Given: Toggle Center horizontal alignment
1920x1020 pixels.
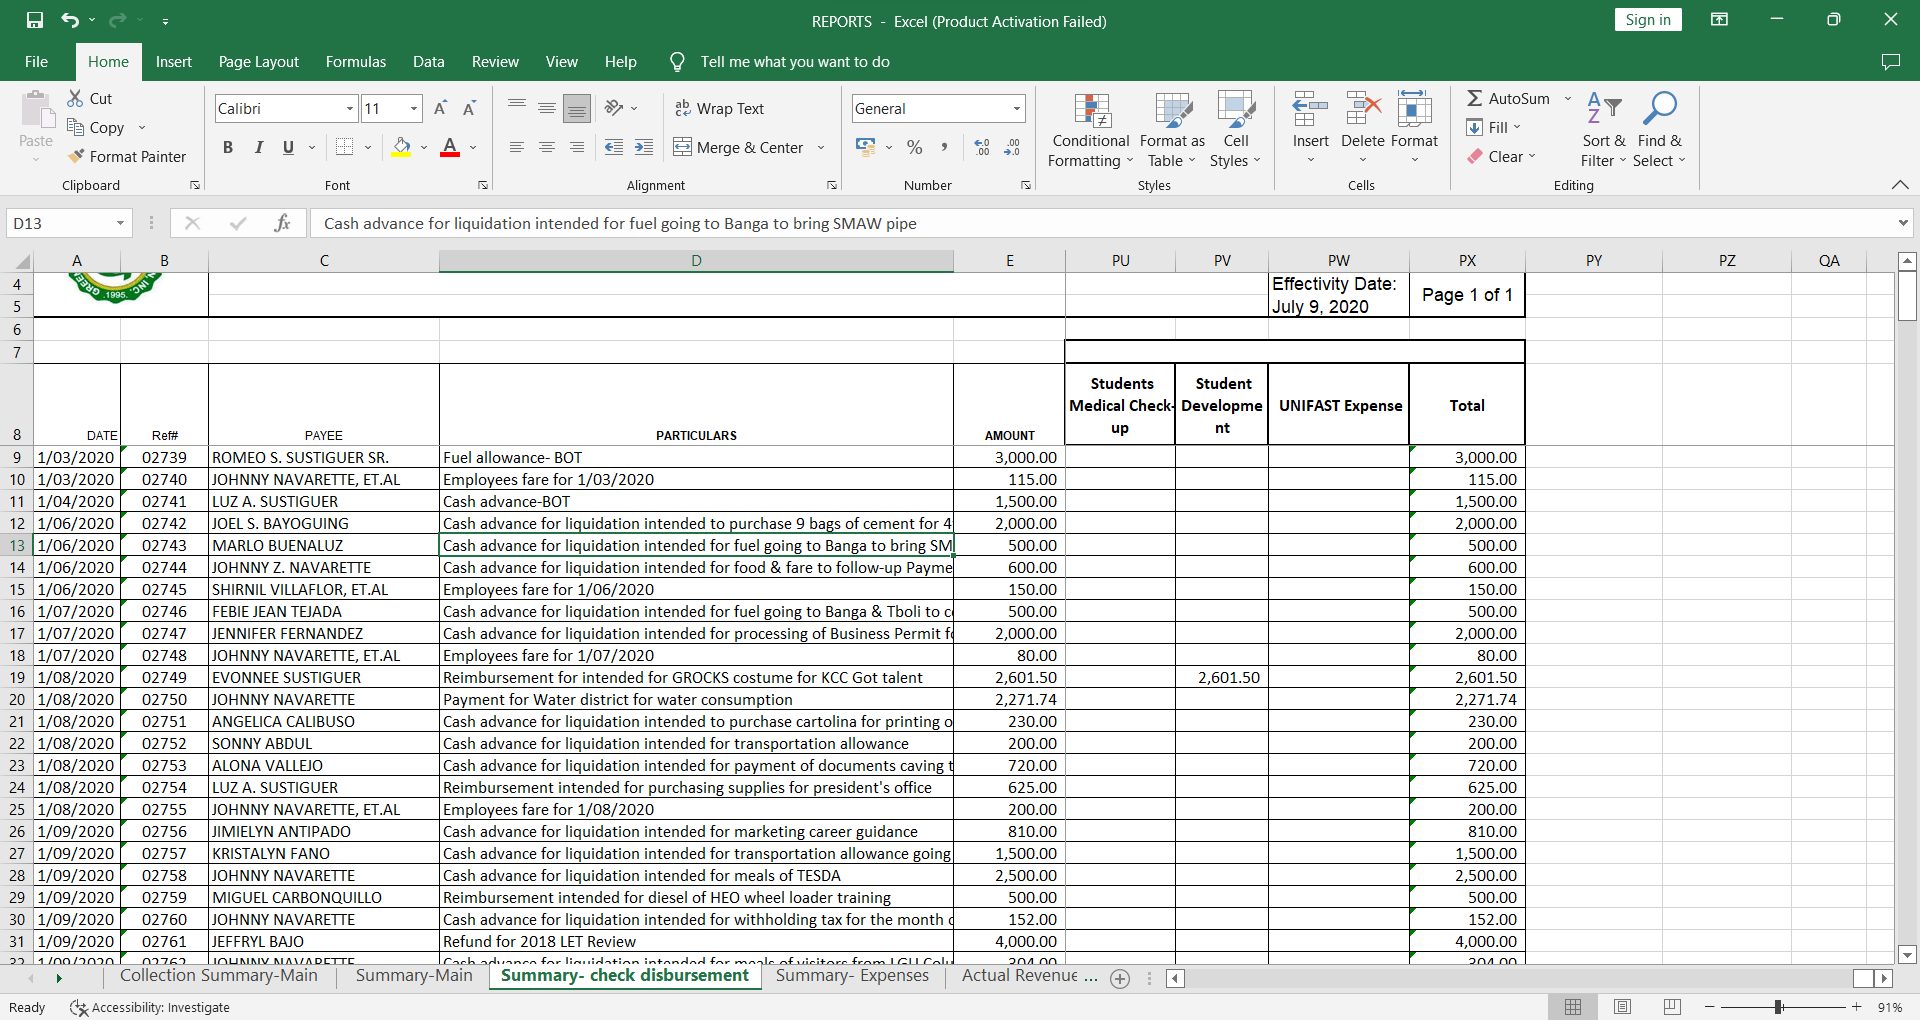Looking at the screenshot, I should click(x=547, y=147).
